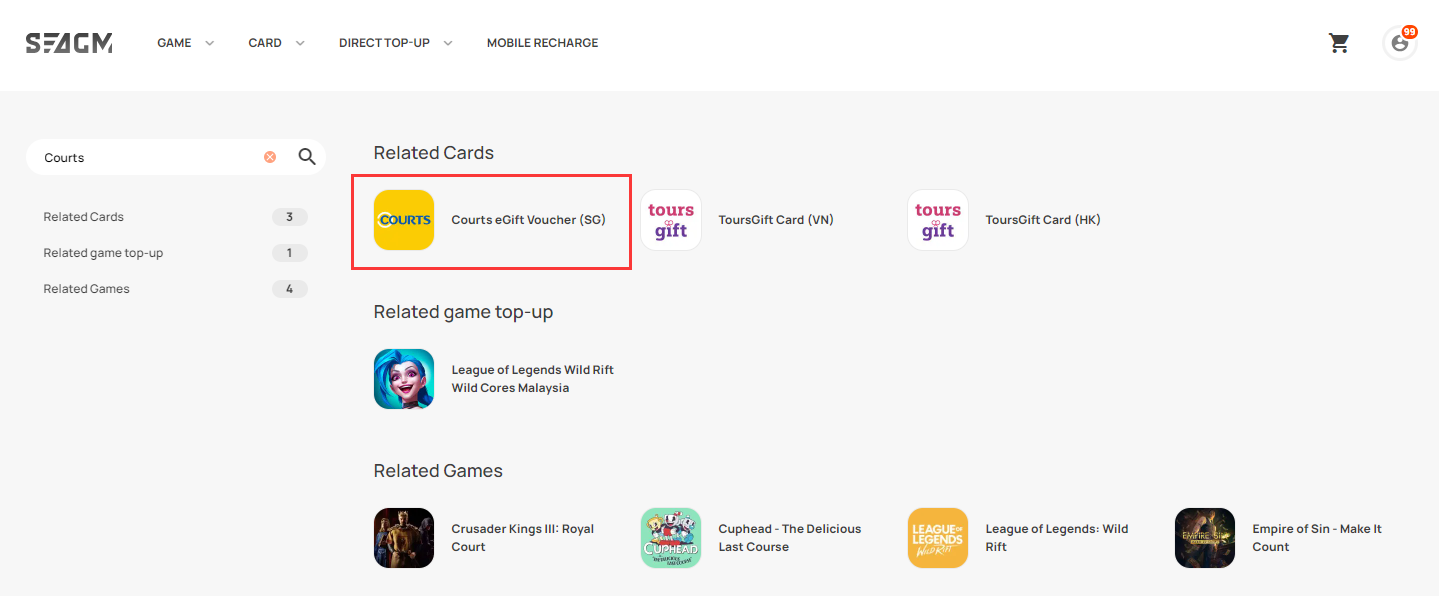Open the Cuphead game icon
1439x596 pixels.
tap(671, 538)
